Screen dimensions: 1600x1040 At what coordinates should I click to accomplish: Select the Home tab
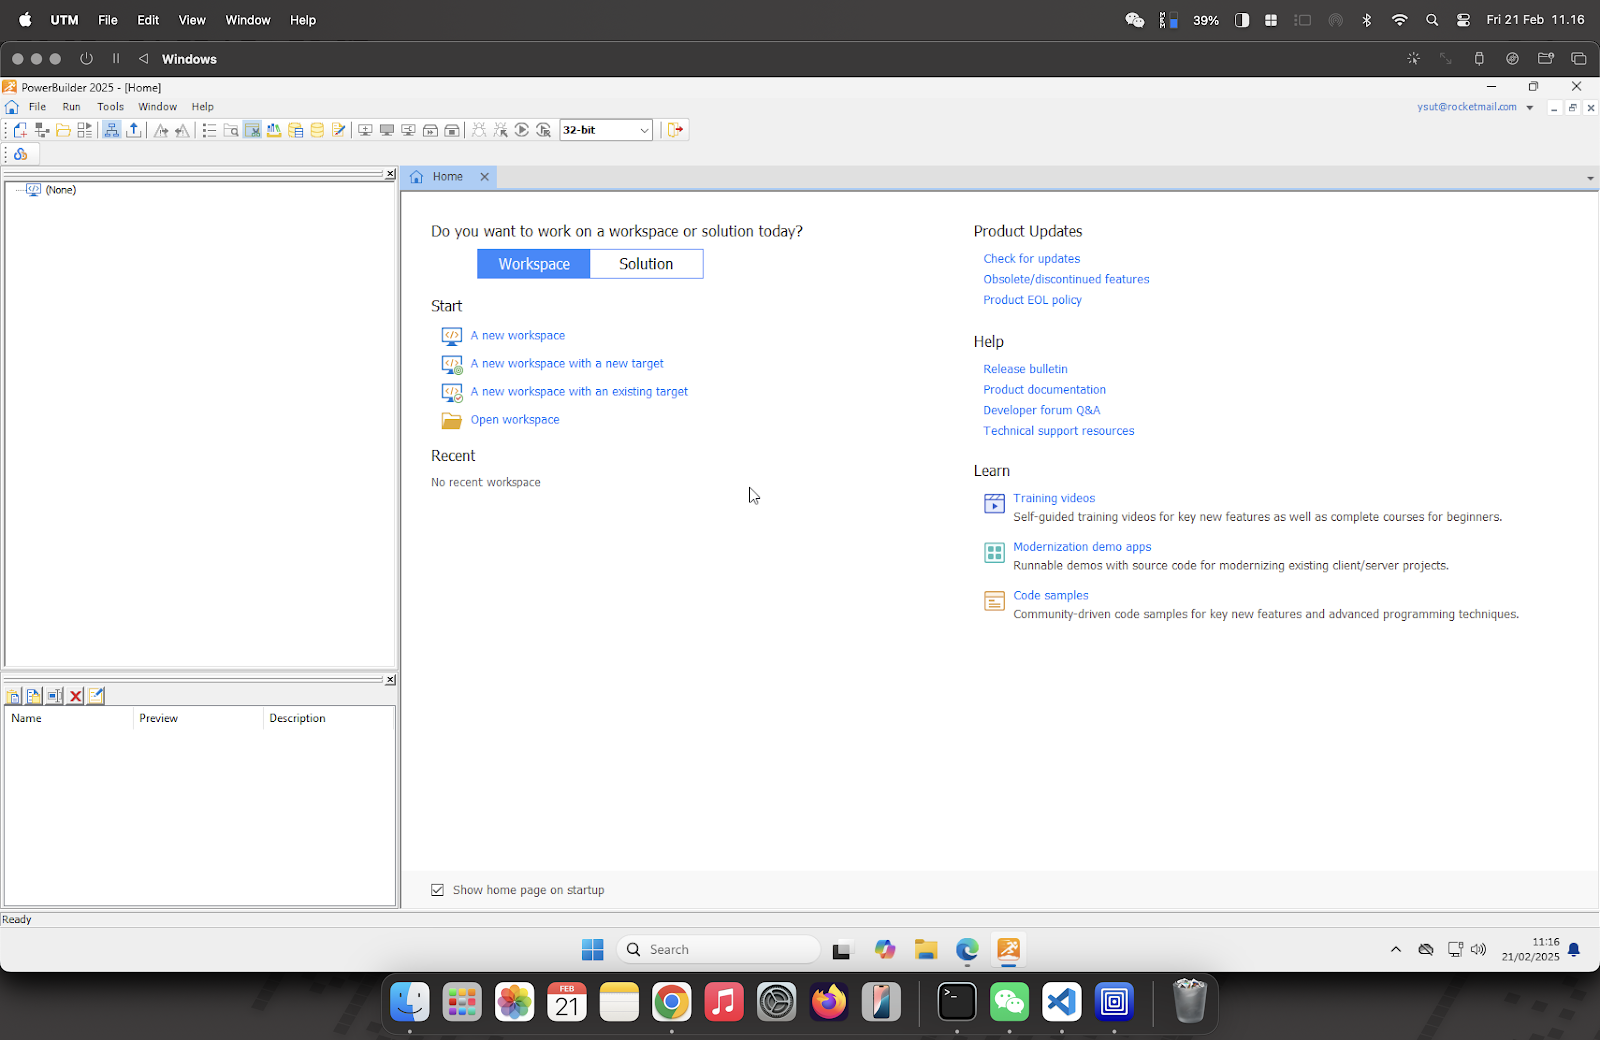(x=447, y=177)
